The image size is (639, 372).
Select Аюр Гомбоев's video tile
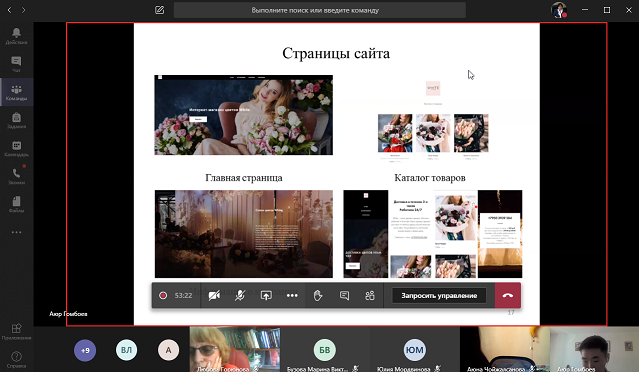click(x=594, y=349)
